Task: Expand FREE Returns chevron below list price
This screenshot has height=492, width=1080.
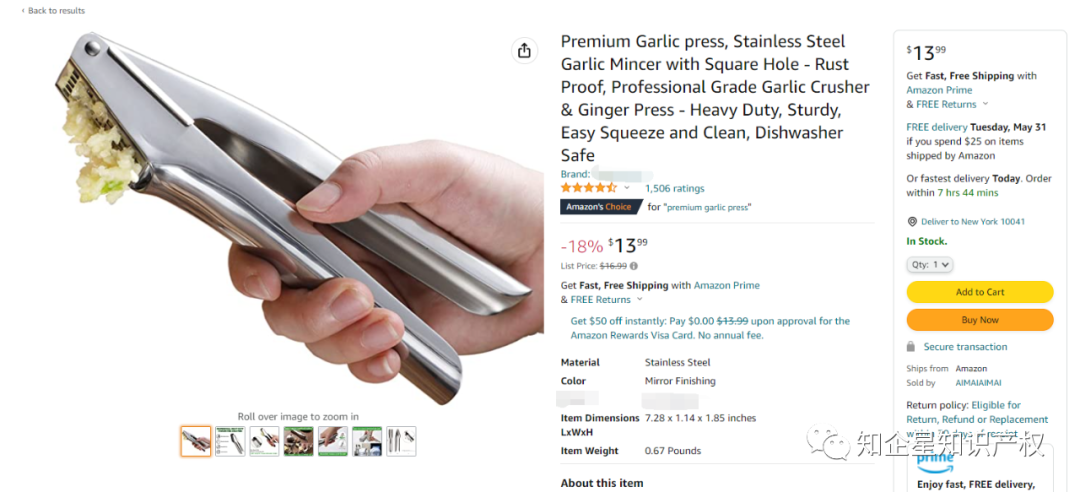Action: [x=639, y=300]
